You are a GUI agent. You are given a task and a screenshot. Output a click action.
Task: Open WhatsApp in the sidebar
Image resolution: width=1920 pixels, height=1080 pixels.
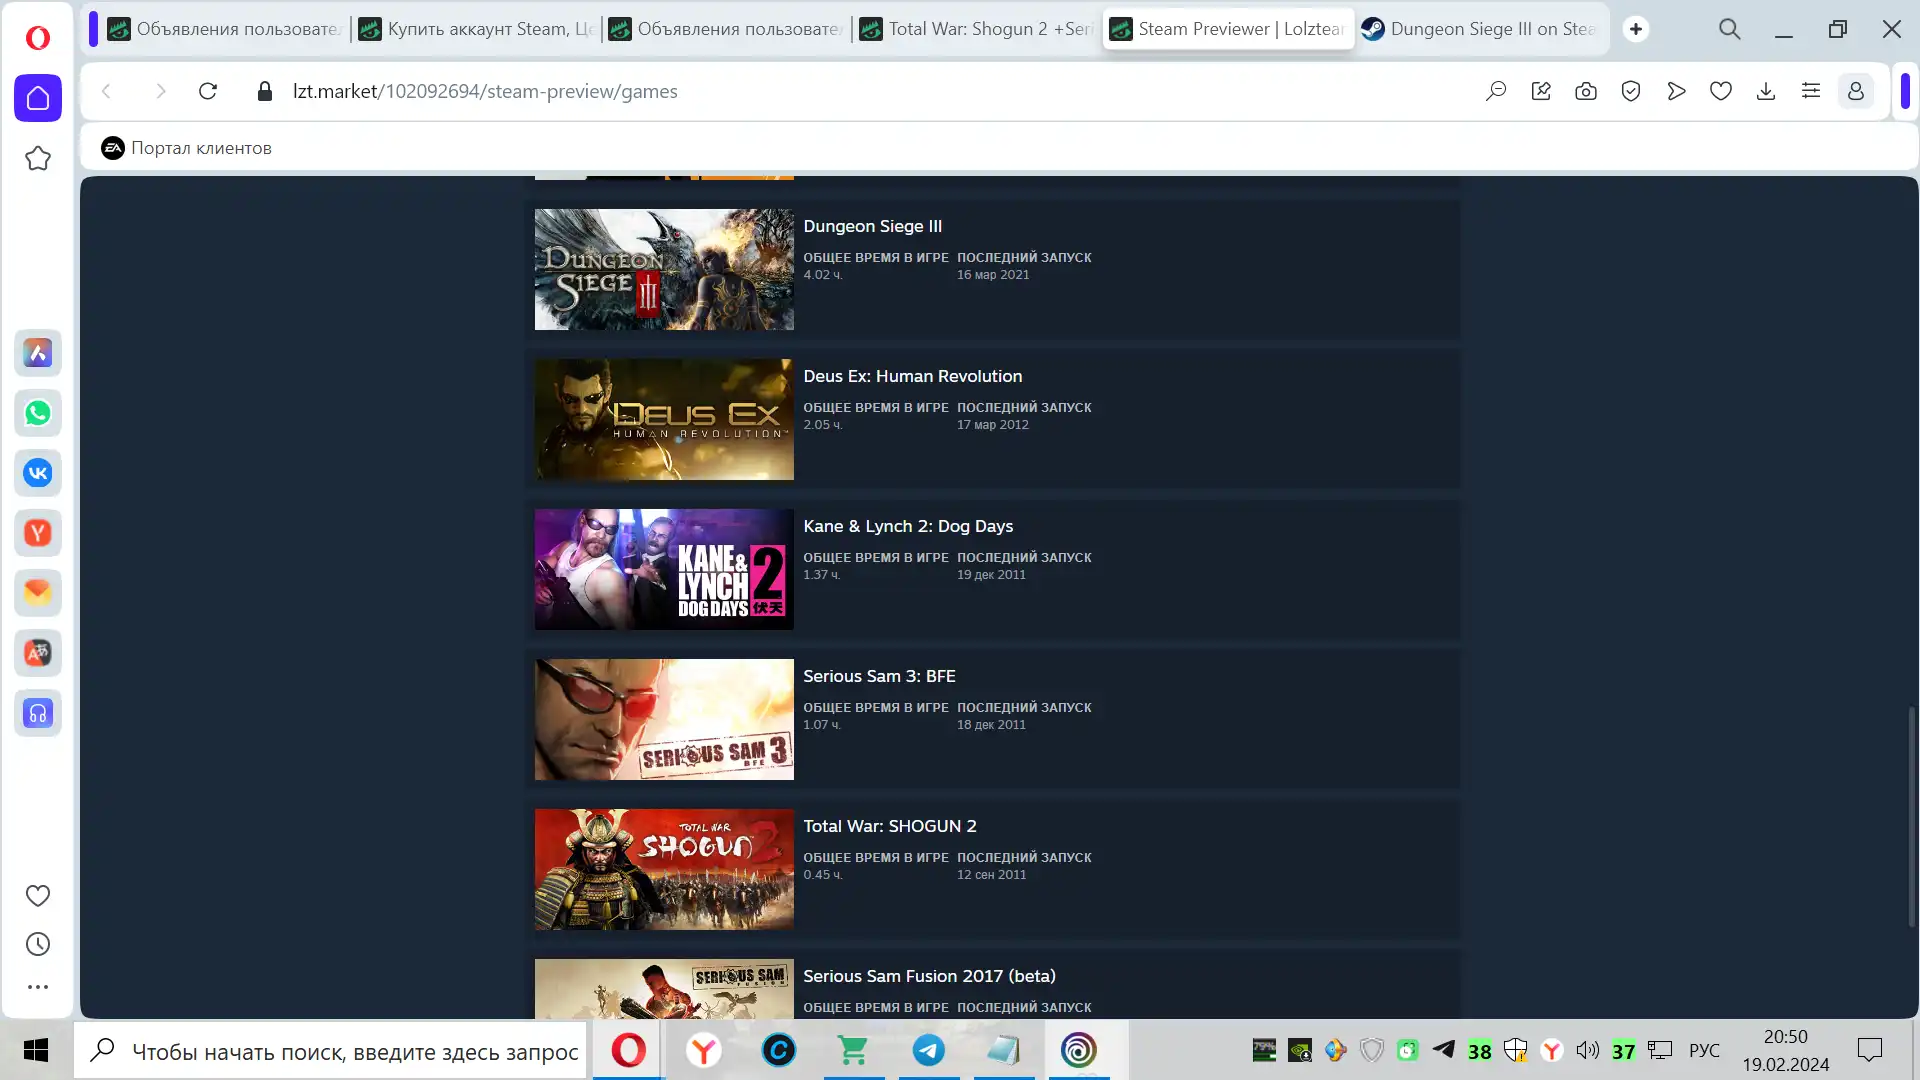[x=38, y=413]
